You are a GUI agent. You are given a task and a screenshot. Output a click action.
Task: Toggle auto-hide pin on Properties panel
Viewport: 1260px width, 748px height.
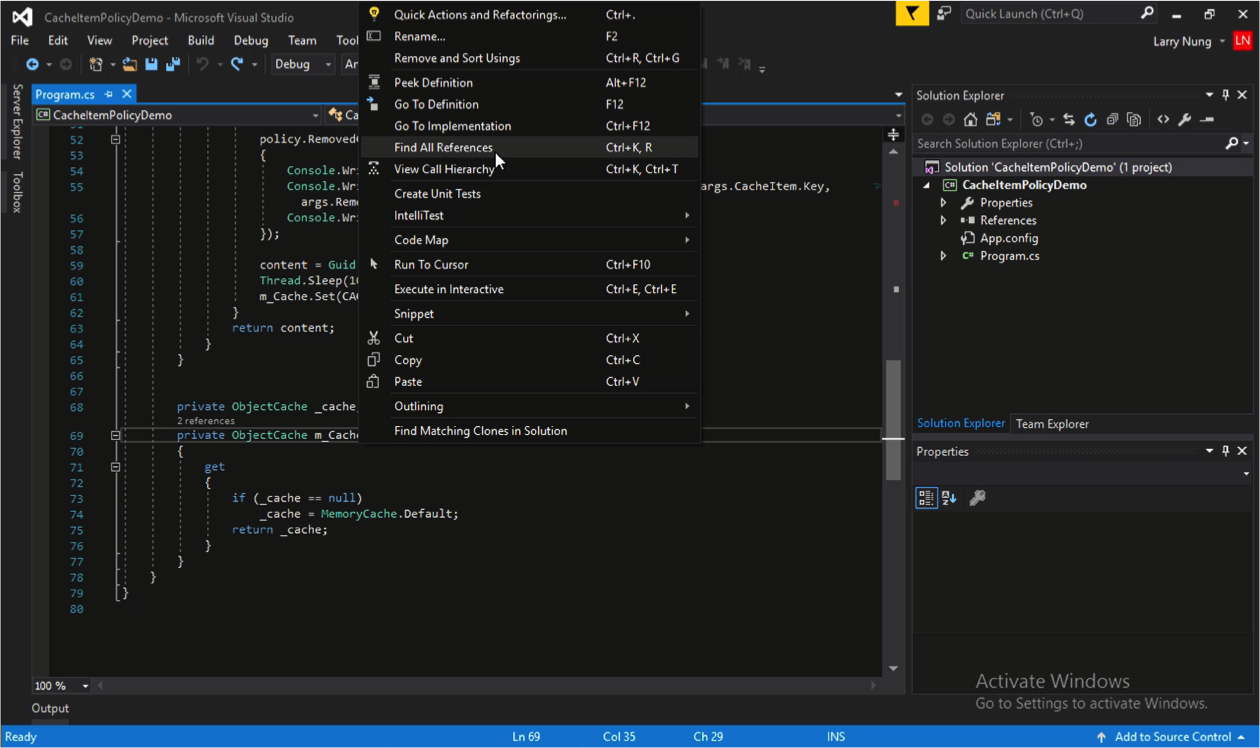1226,451
